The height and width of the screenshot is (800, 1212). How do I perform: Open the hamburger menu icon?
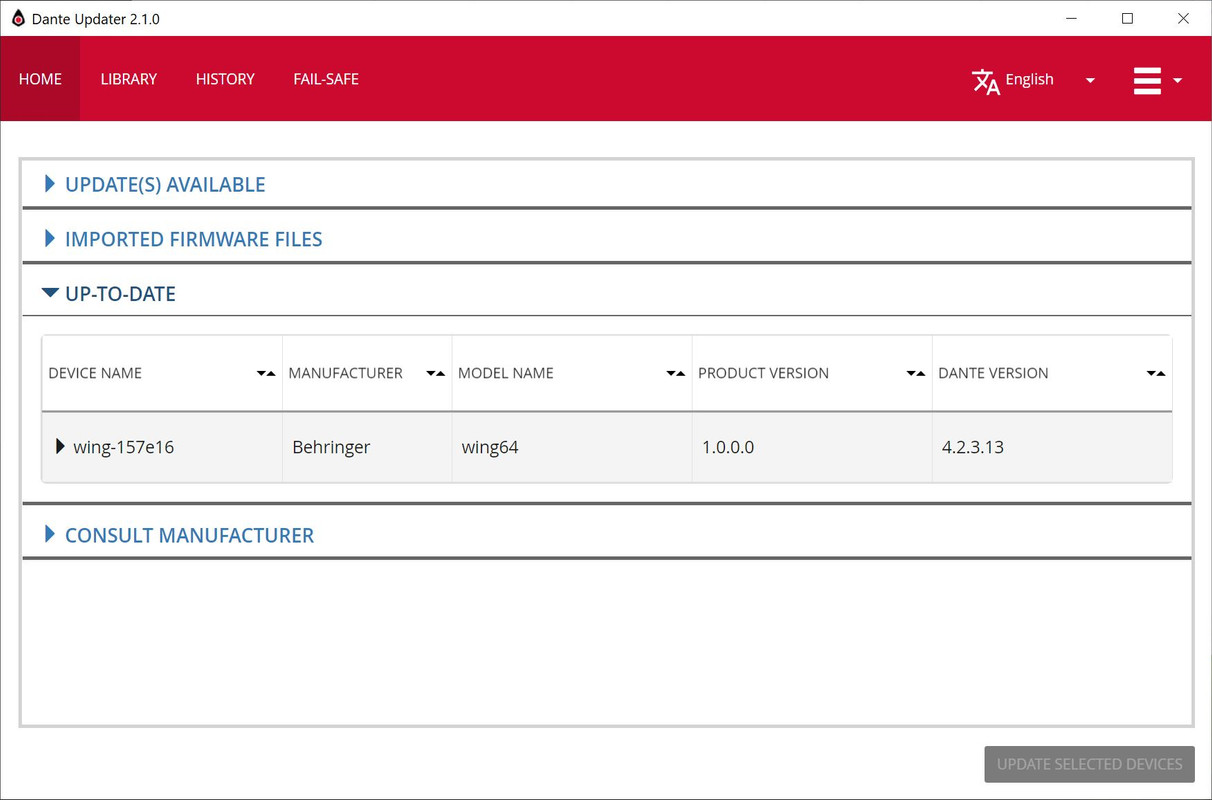tap(1147, 80)
